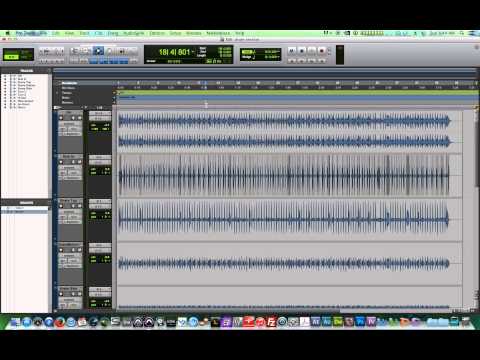The height and width of the screenshot is (360, 480).
Task: Click the third track's name button
Action: point(70,201)
